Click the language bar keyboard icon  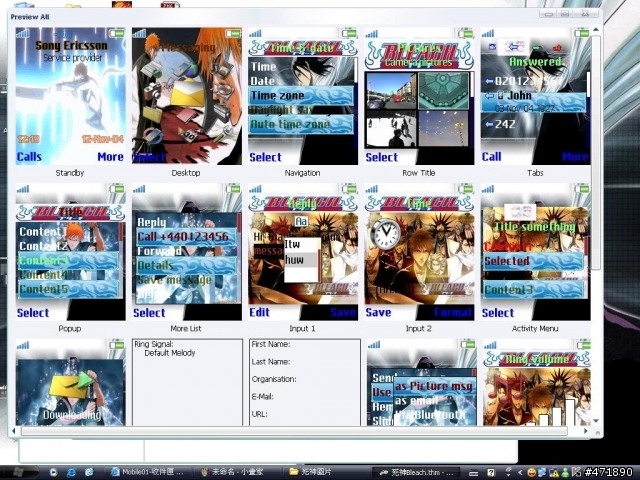pos(473,473)
